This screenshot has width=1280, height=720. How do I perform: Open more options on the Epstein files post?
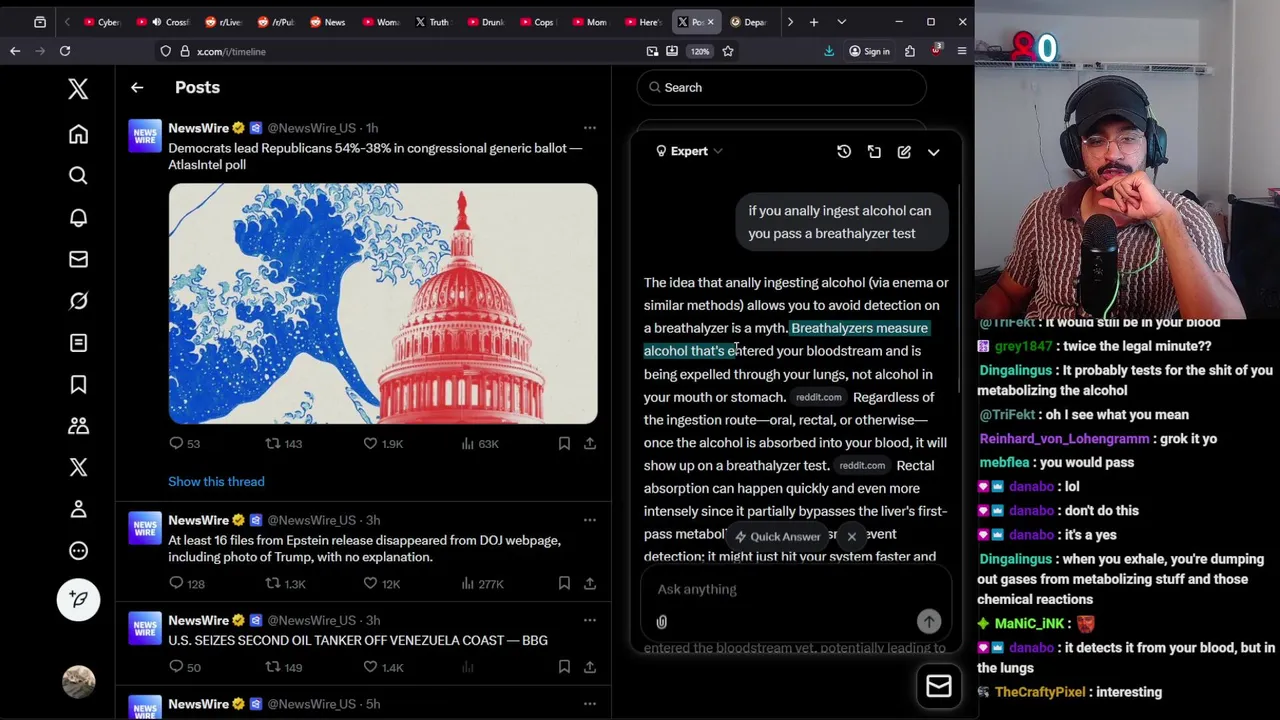(589, 520)
